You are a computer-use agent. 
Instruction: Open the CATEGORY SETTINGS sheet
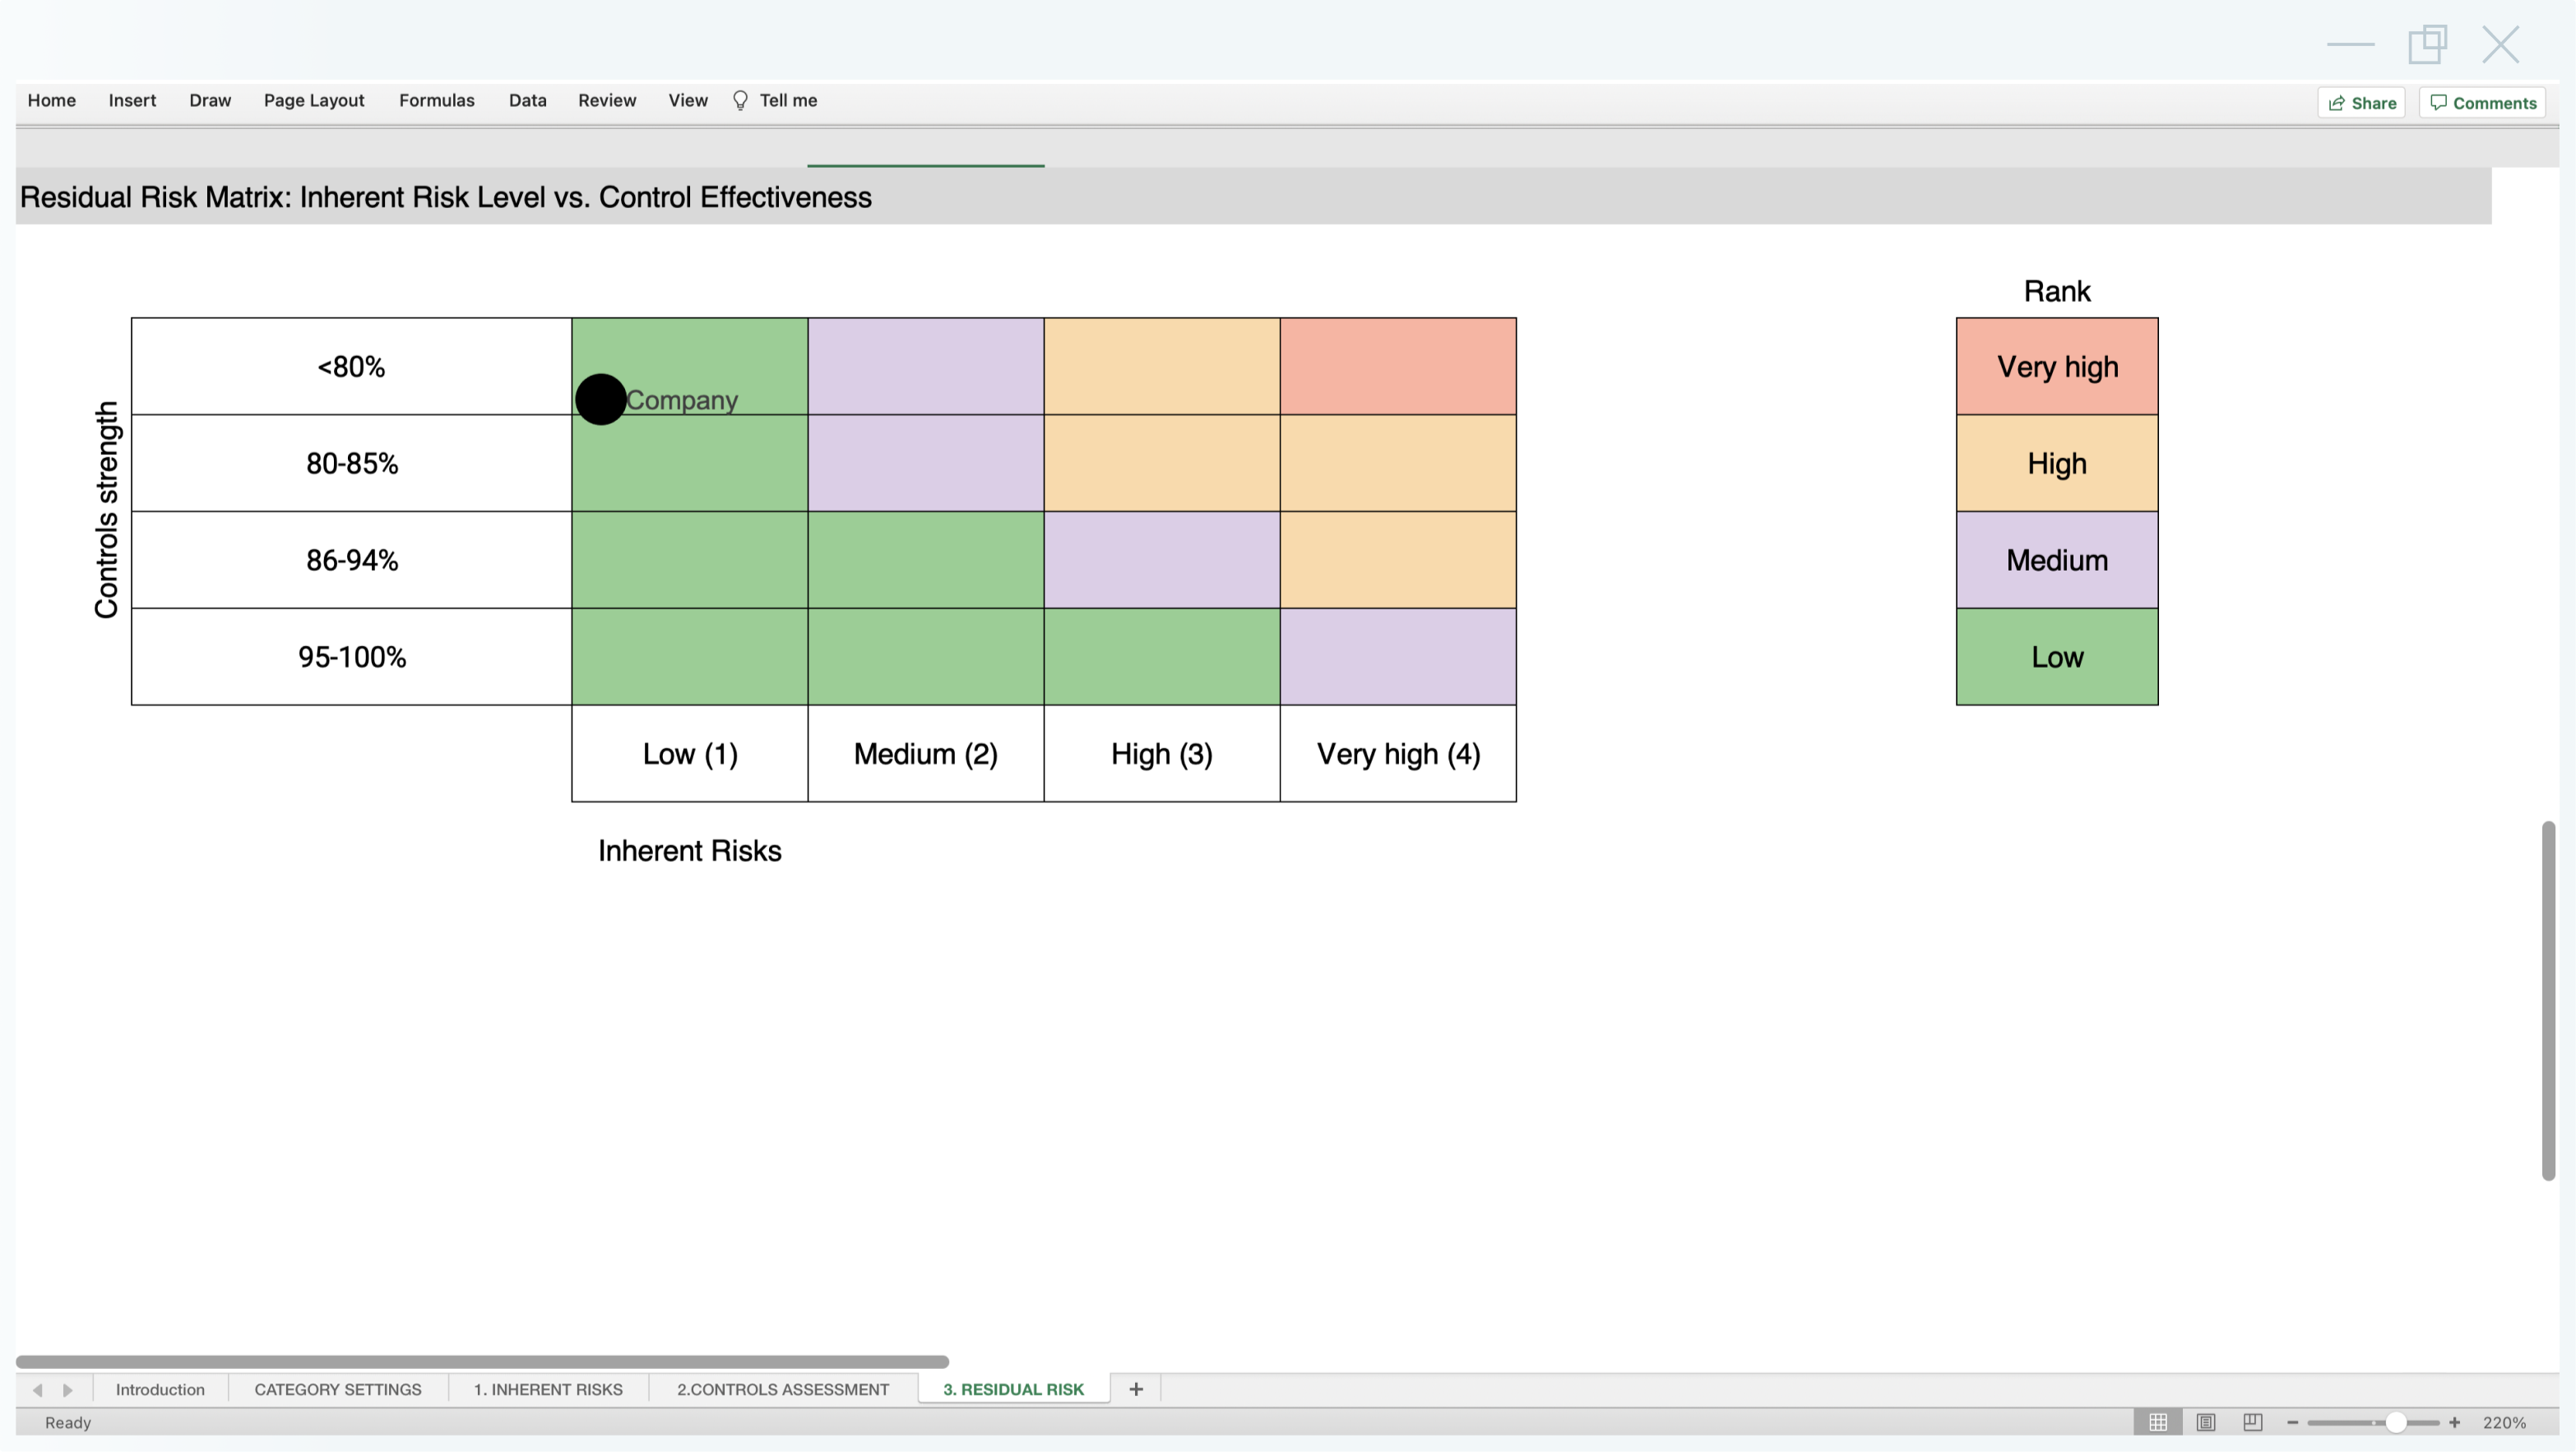[336, 1389]
